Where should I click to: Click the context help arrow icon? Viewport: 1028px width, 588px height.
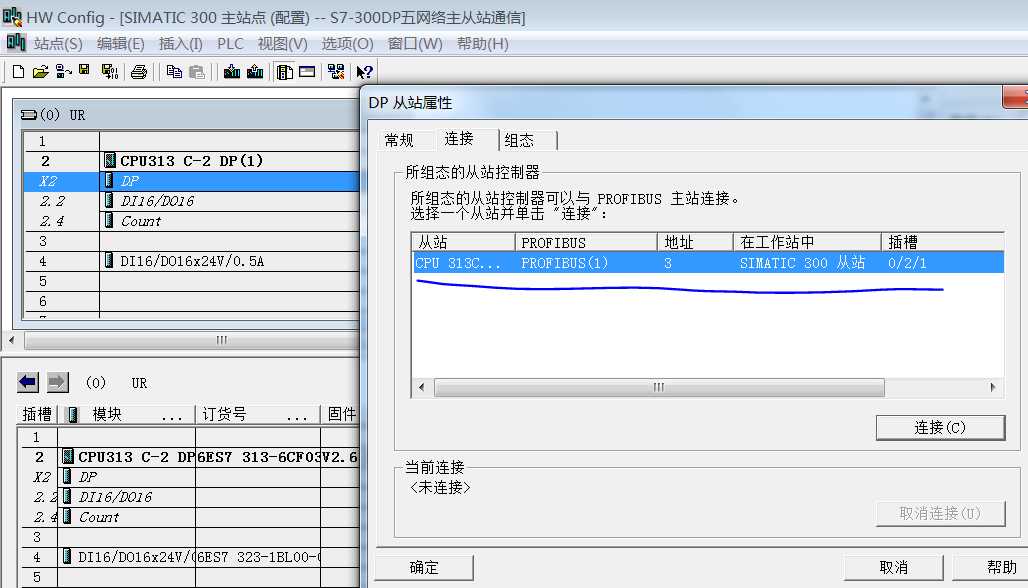click(365, 71)
